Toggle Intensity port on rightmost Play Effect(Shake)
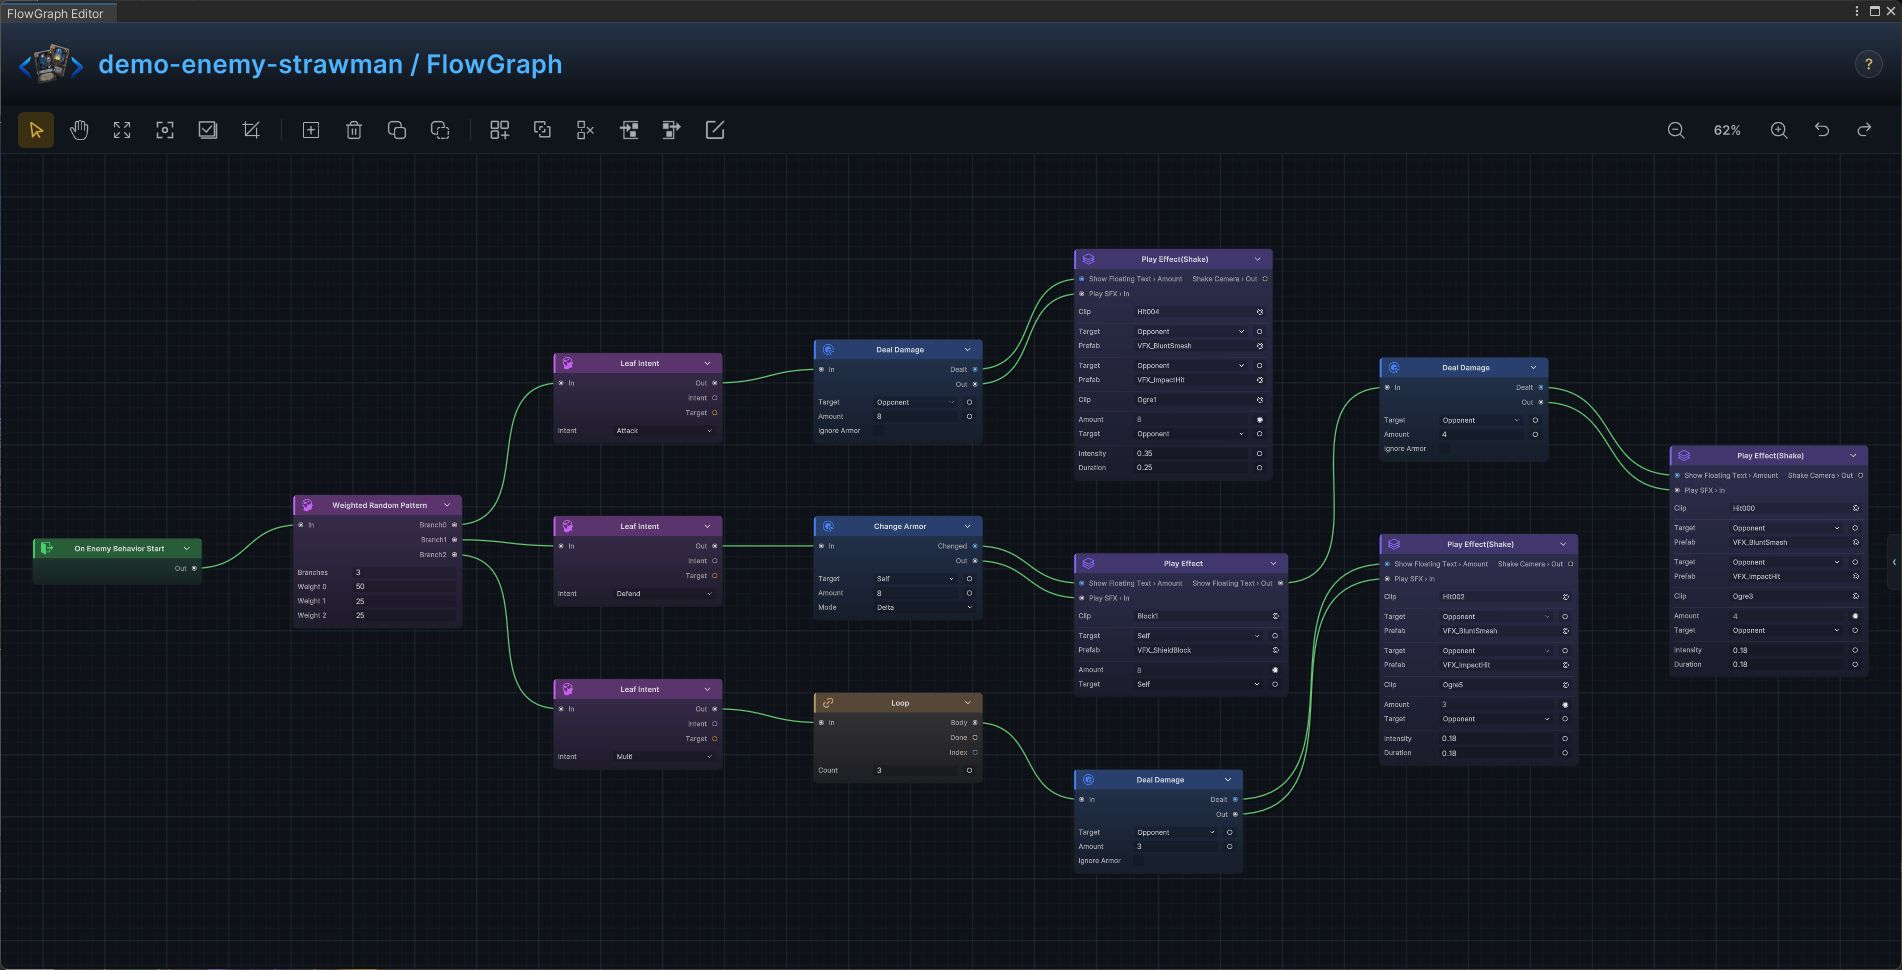The image size is (1902, 970). click(x=1855, y=650)
